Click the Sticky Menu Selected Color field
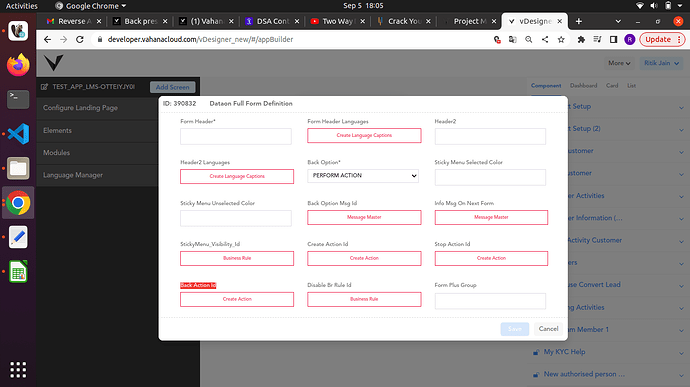This screenshot has width=690, height=387. tap(490, 177)
